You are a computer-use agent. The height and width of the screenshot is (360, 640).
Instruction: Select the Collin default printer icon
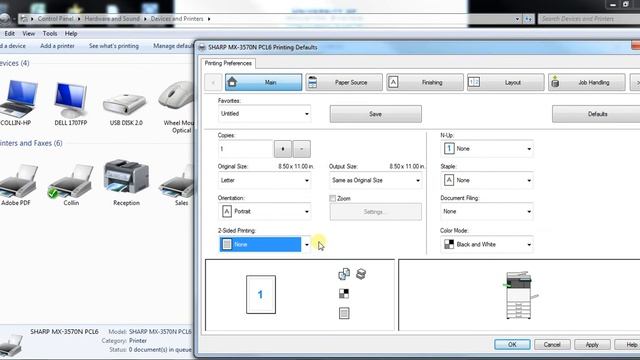tap(71, 182)
